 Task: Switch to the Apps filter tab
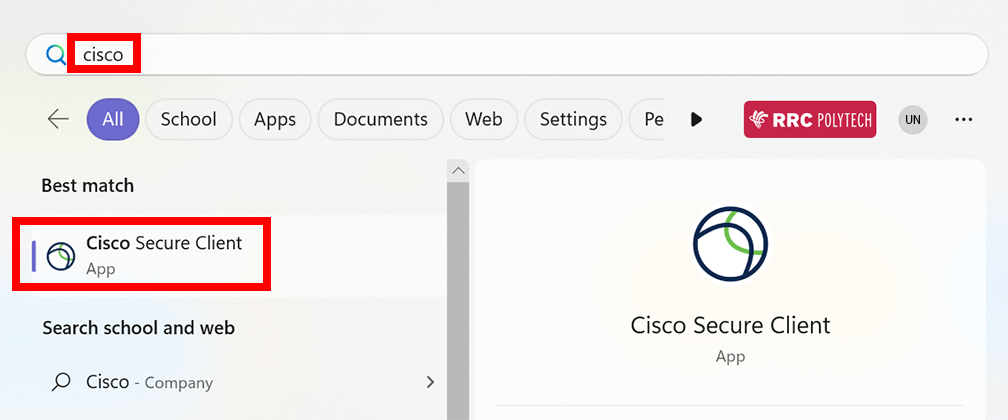point(274,119)
